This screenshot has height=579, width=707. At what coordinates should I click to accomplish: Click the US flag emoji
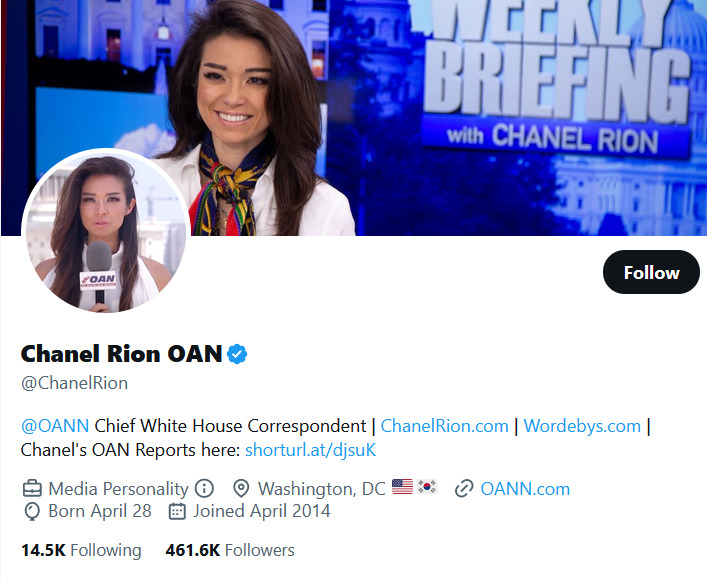click(x=402, y=487)
